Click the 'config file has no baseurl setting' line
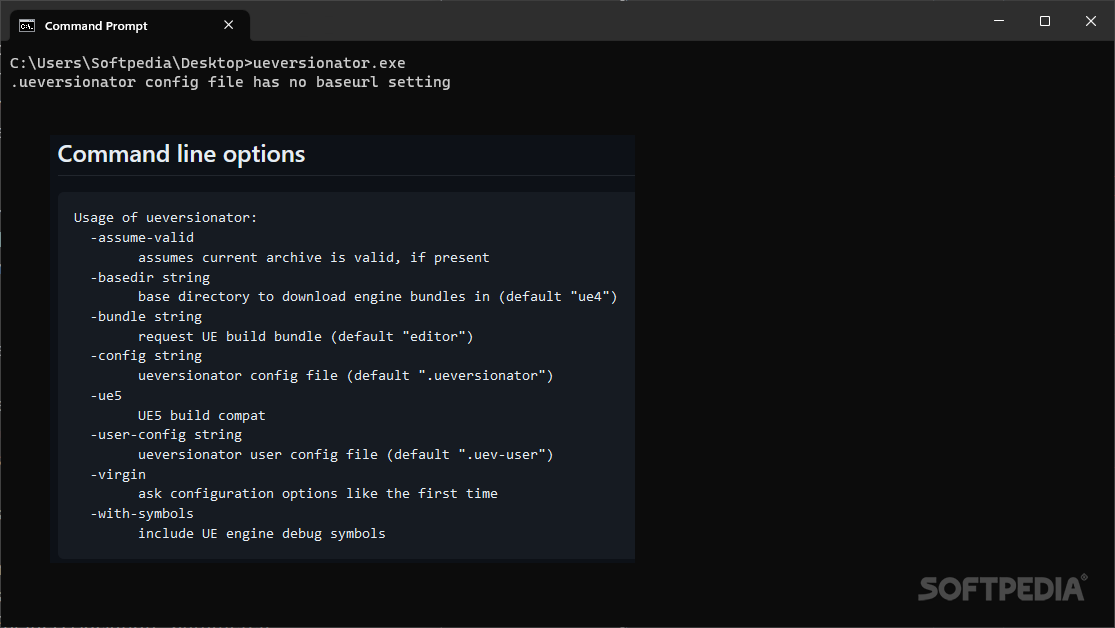Viewport: 1115px width, 628px height. point(230,82)
